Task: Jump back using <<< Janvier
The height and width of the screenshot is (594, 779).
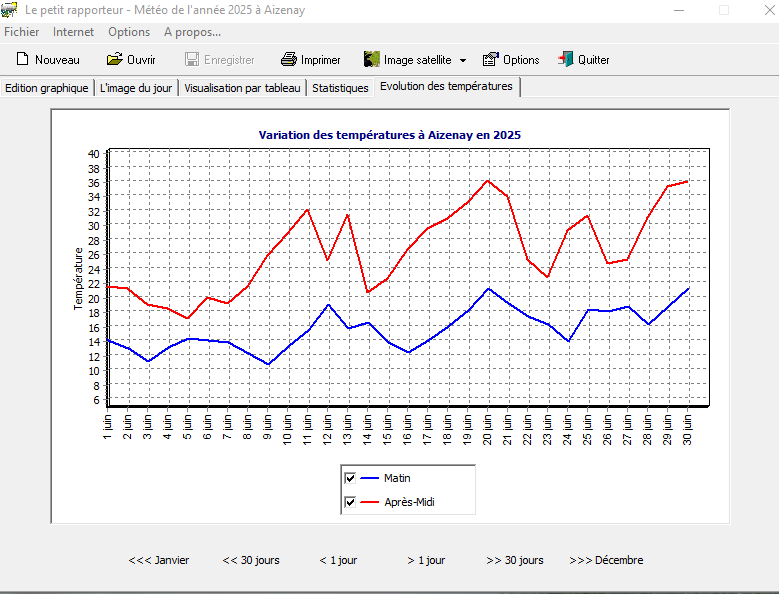Action: tap(158, 560)
